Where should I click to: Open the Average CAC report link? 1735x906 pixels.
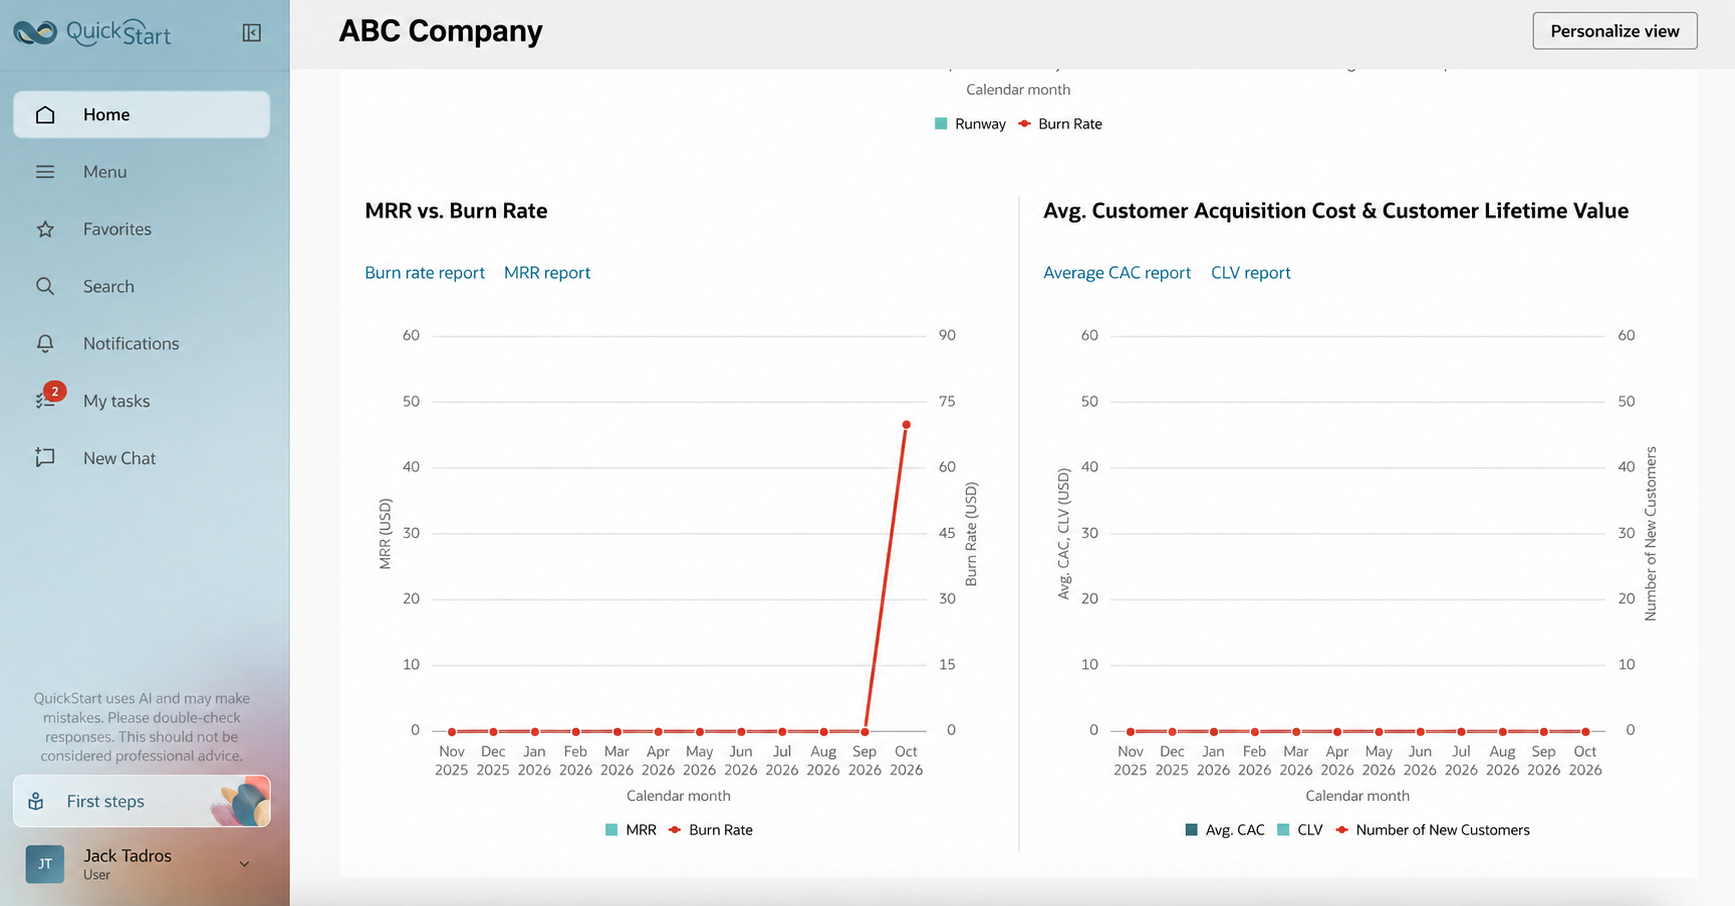coord(1117,273)
